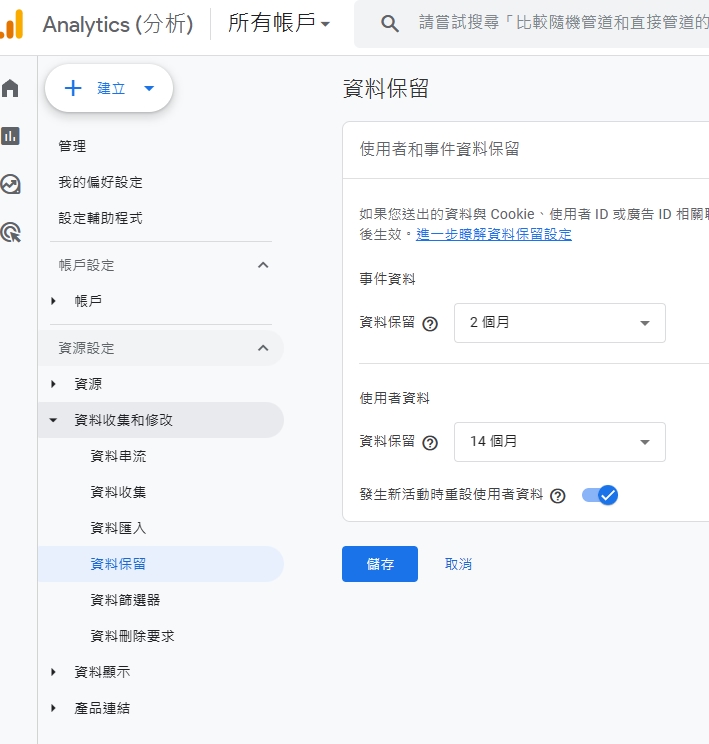Open the Explore trend icon

tap(11, 184)
